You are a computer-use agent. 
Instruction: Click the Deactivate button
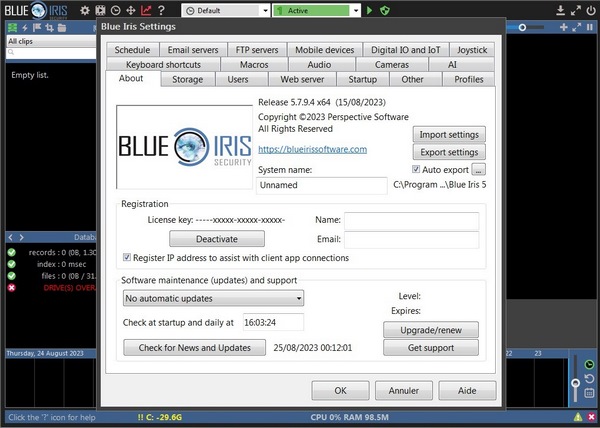217,239
